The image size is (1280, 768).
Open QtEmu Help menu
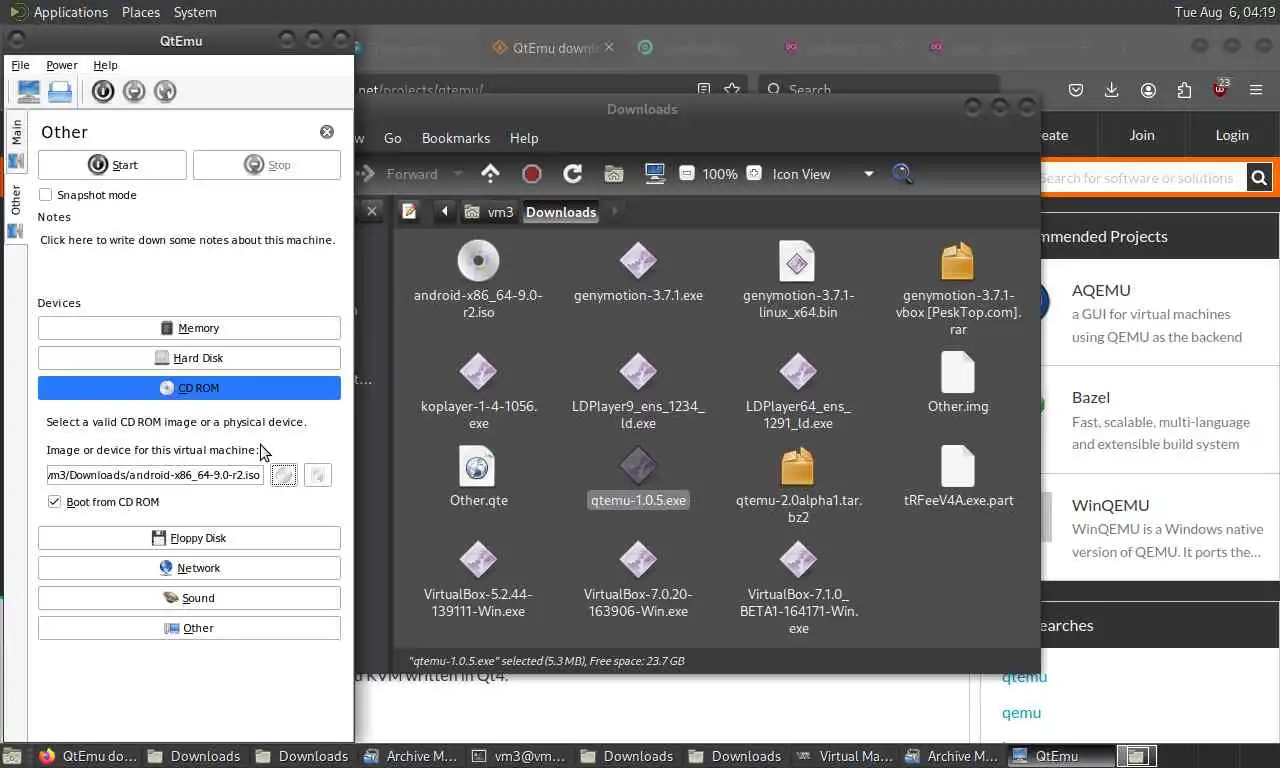tap(105, 65)
